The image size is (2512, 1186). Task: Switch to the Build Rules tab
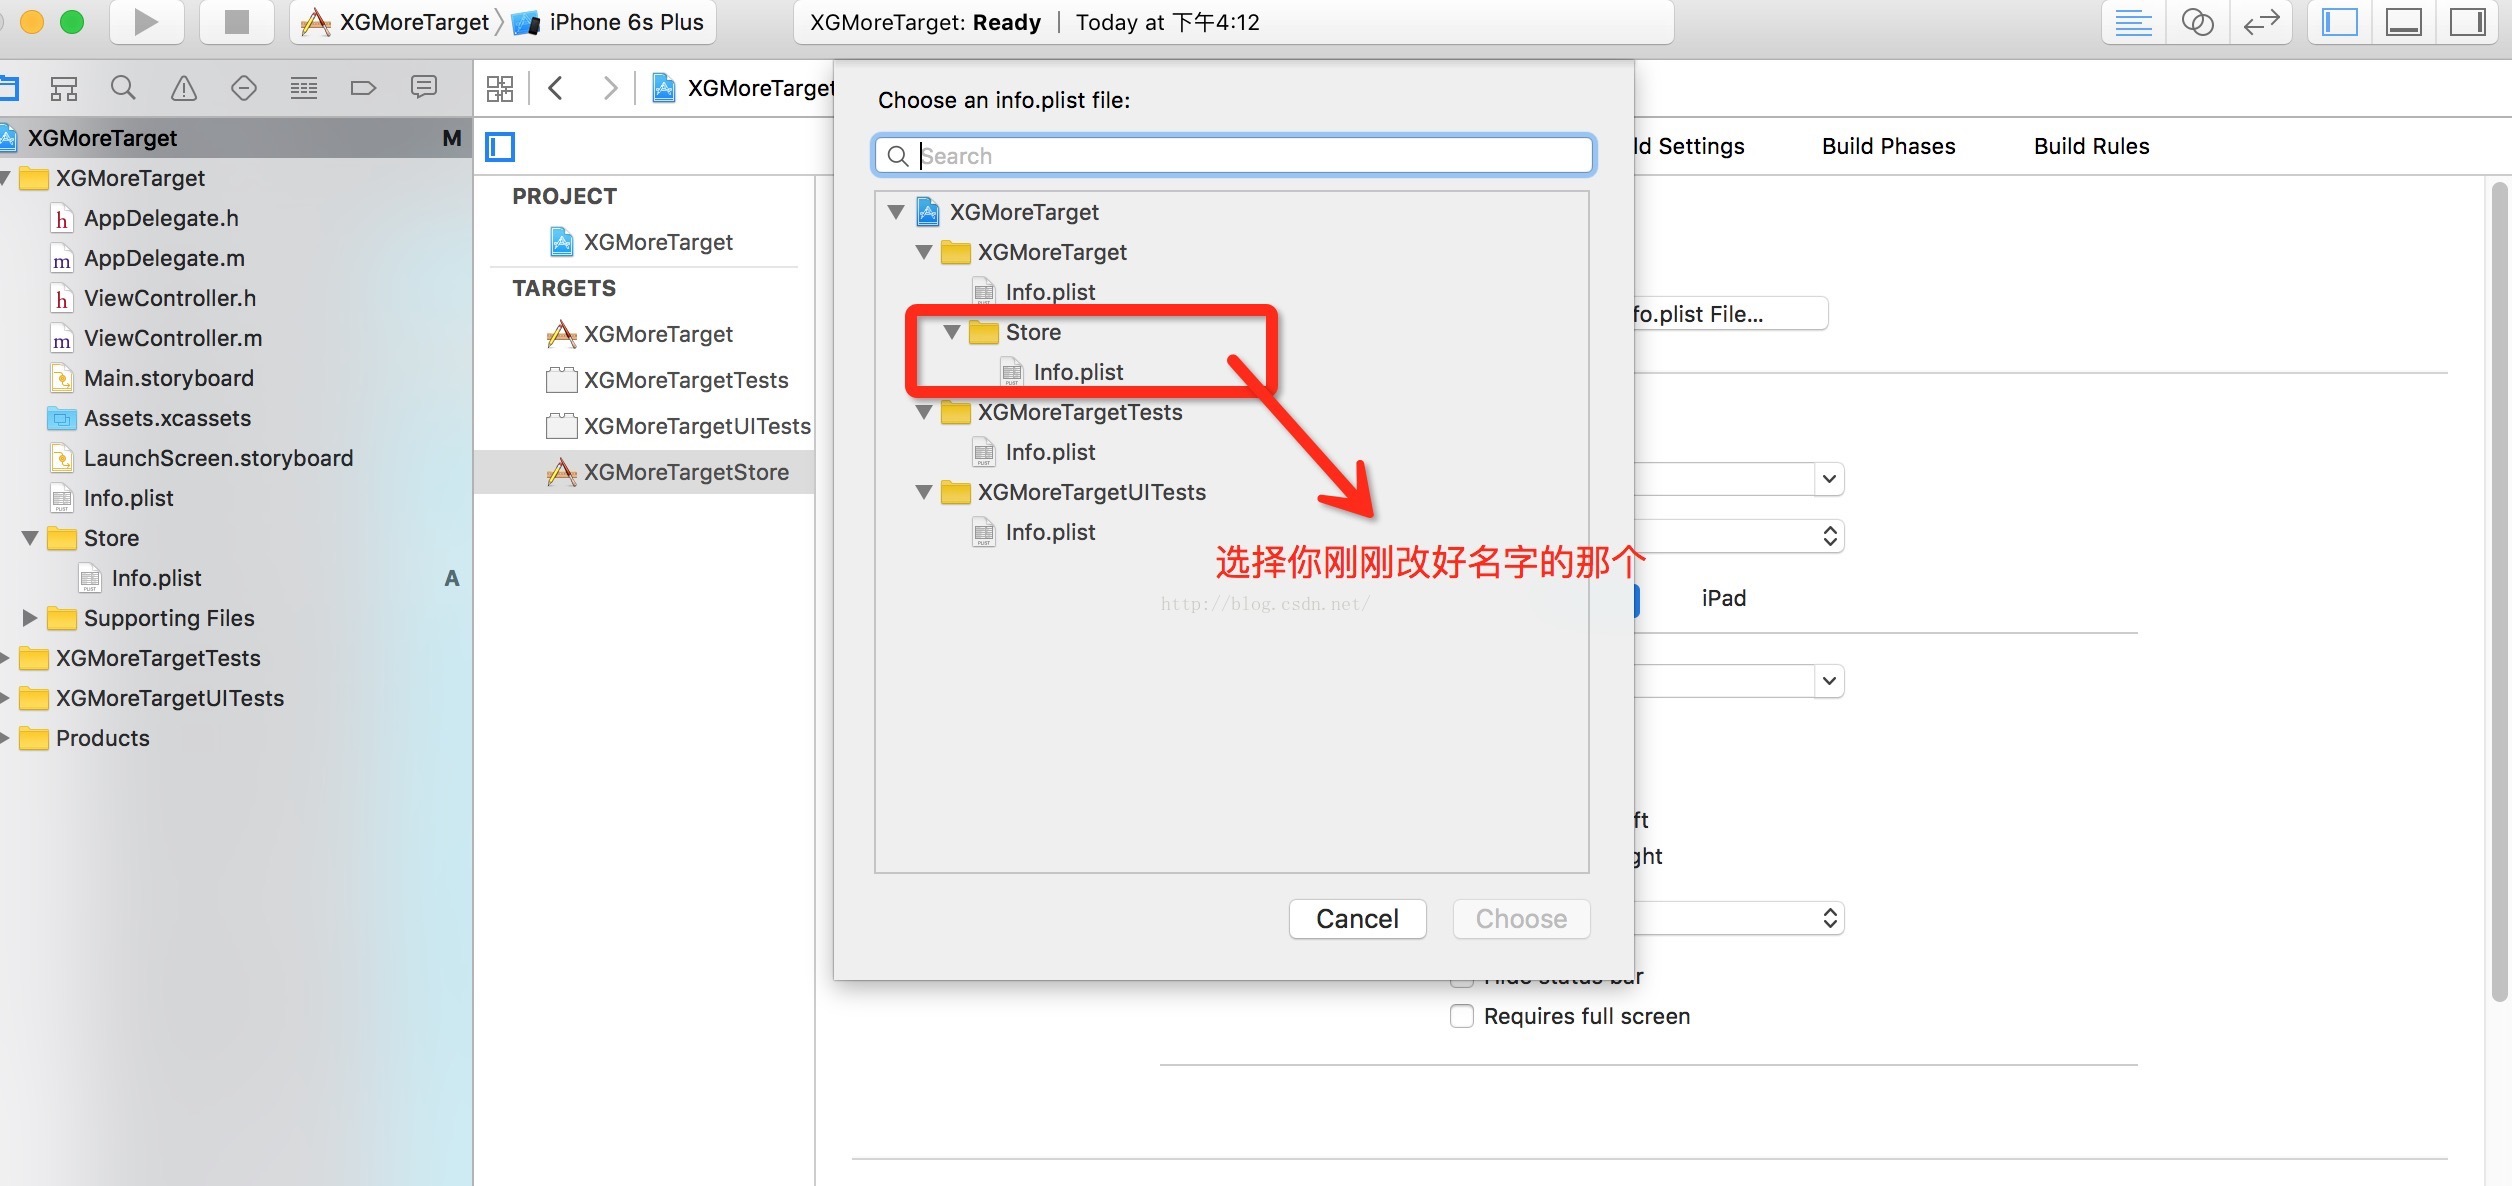click(2091, 146)
